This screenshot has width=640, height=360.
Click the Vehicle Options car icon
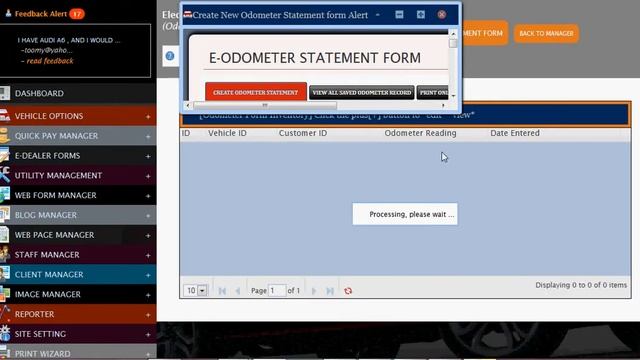(x=4, y=116)
